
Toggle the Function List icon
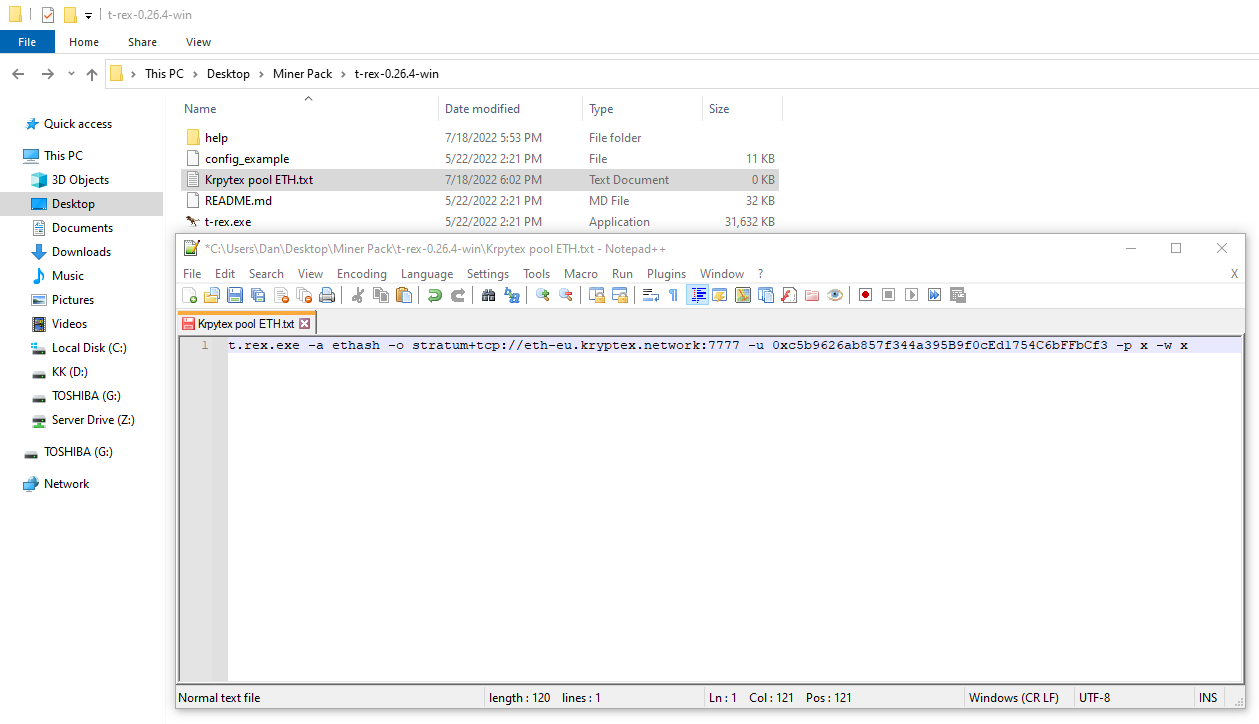tap(788, 295)
